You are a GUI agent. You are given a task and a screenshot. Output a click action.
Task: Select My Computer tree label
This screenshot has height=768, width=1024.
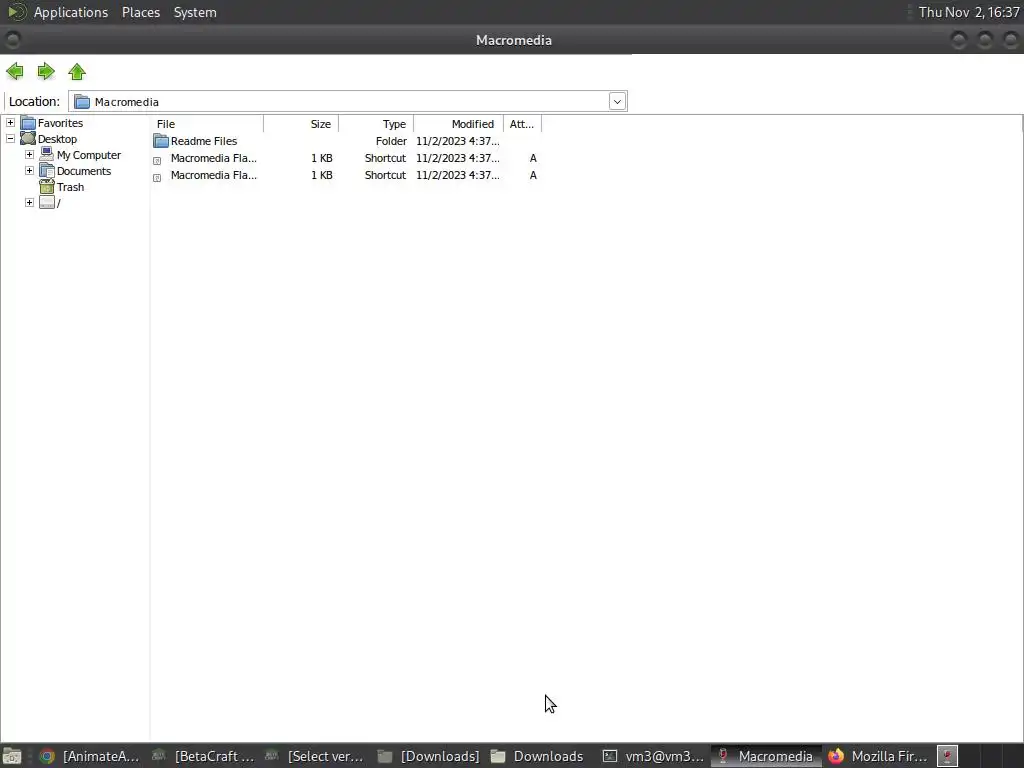89,155
